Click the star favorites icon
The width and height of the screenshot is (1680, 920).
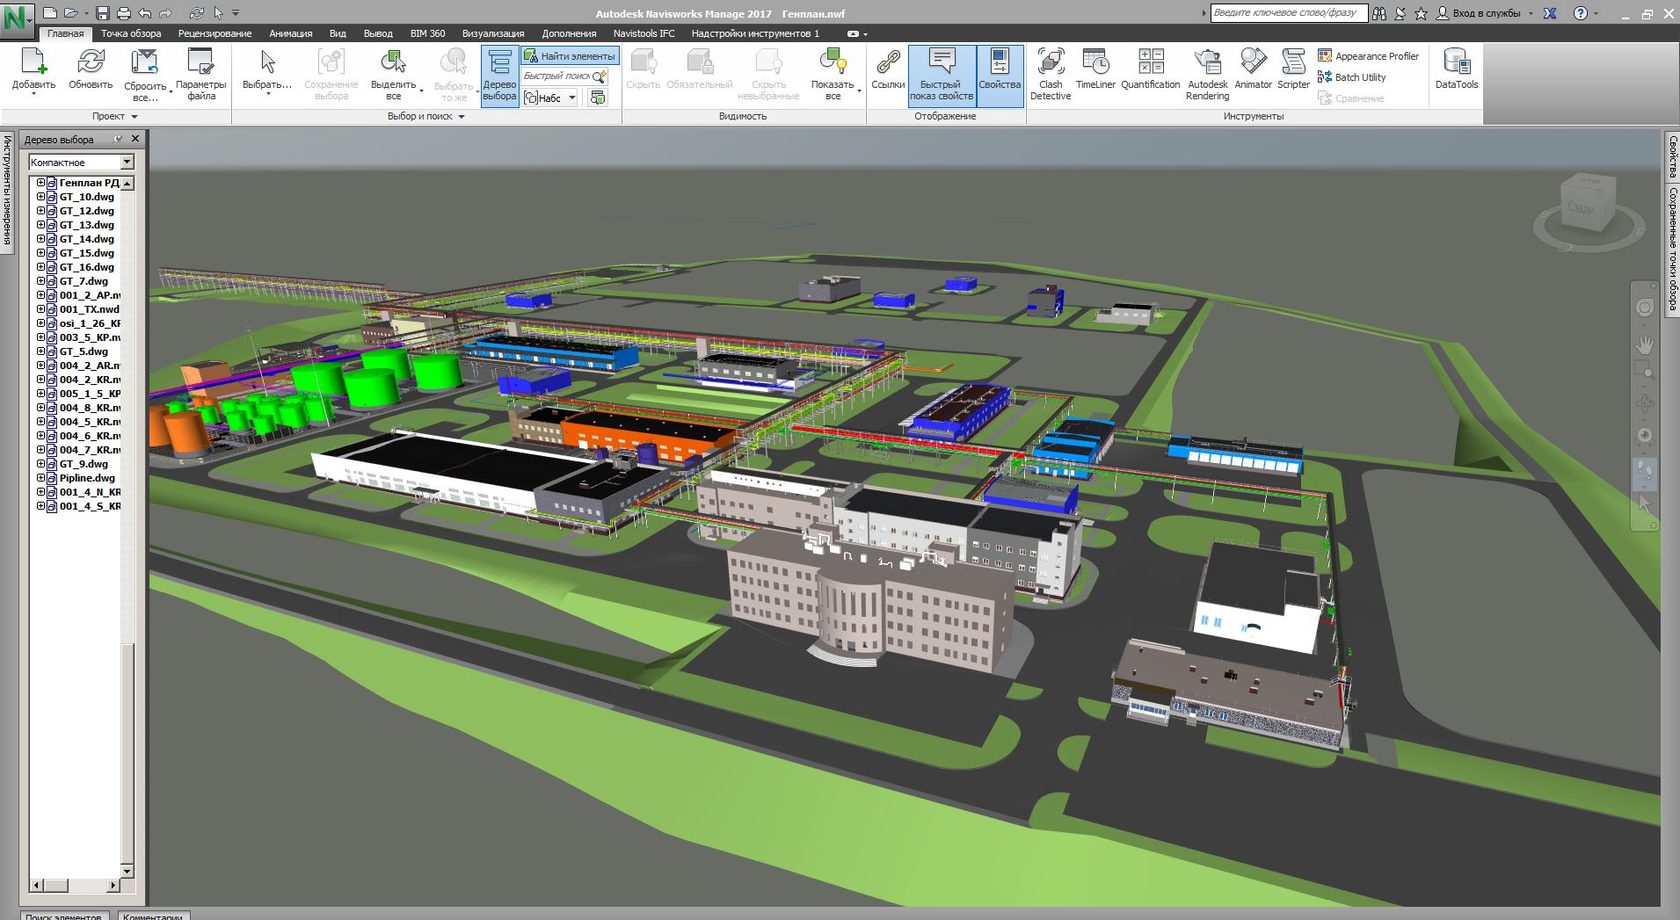click(x=1420, y=13)
